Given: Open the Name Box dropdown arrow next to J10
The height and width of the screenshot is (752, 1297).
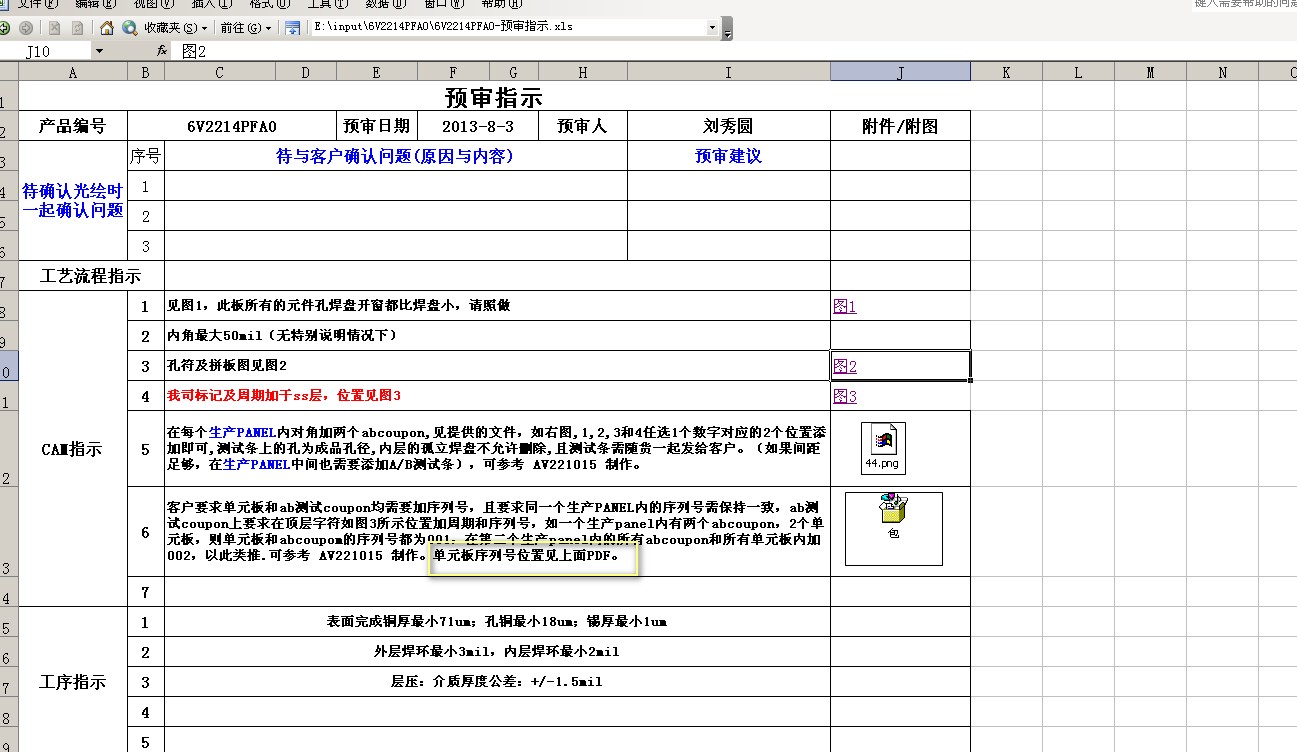Looking at the screenshot, I should (98, 51).
